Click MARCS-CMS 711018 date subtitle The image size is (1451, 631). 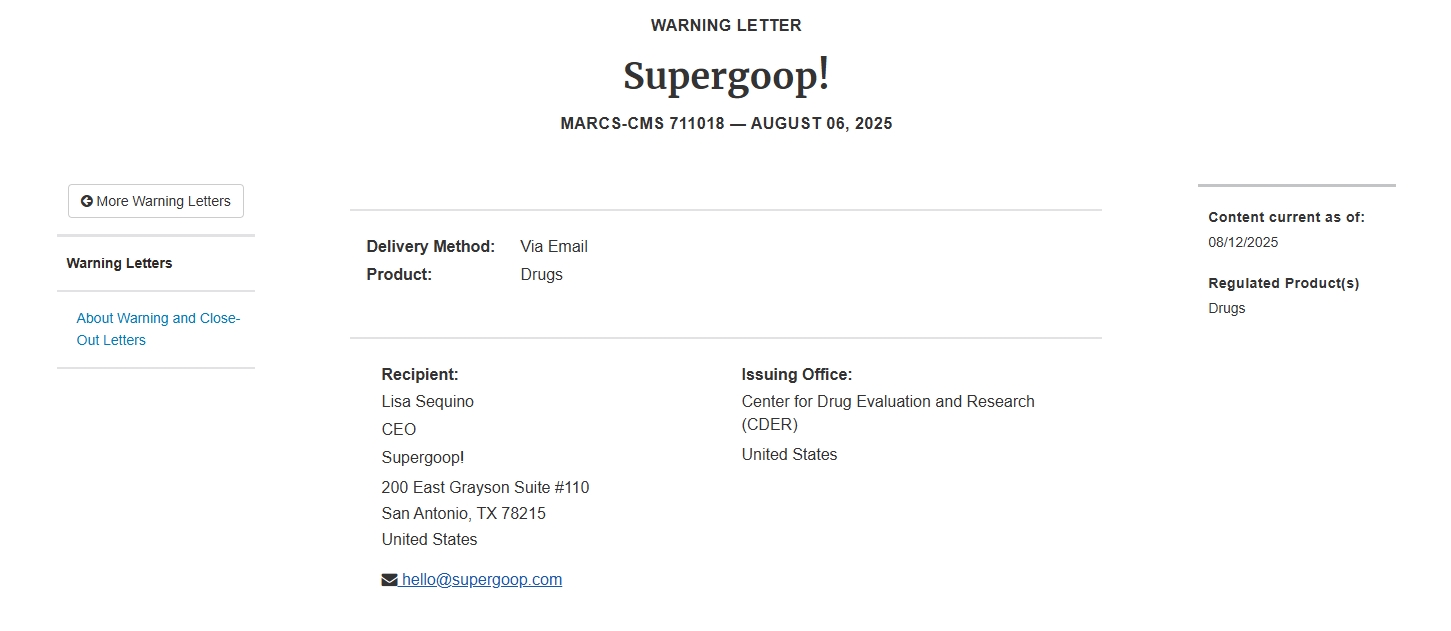coord(726,124)
